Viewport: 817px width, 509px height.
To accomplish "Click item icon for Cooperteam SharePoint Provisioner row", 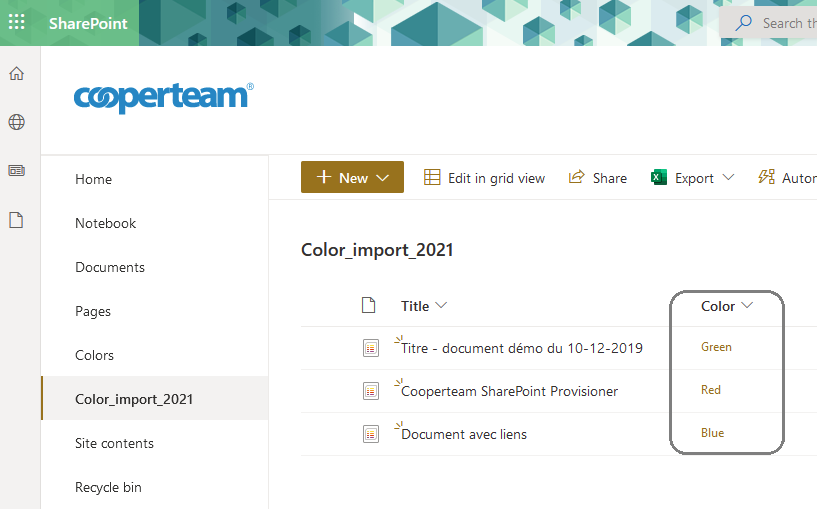I will tap(370, 391).
